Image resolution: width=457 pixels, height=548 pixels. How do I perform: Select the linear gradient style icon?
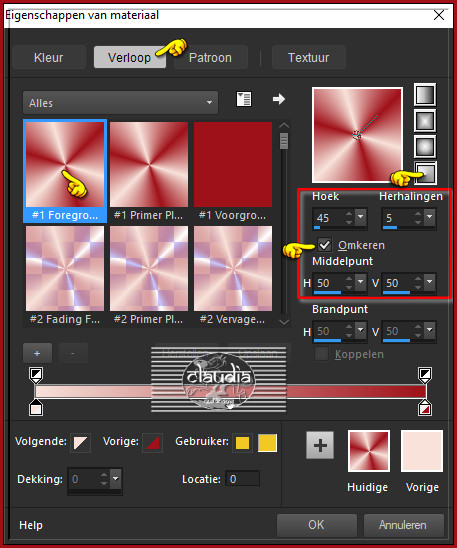pyautogui.click(x=425, y=94)
